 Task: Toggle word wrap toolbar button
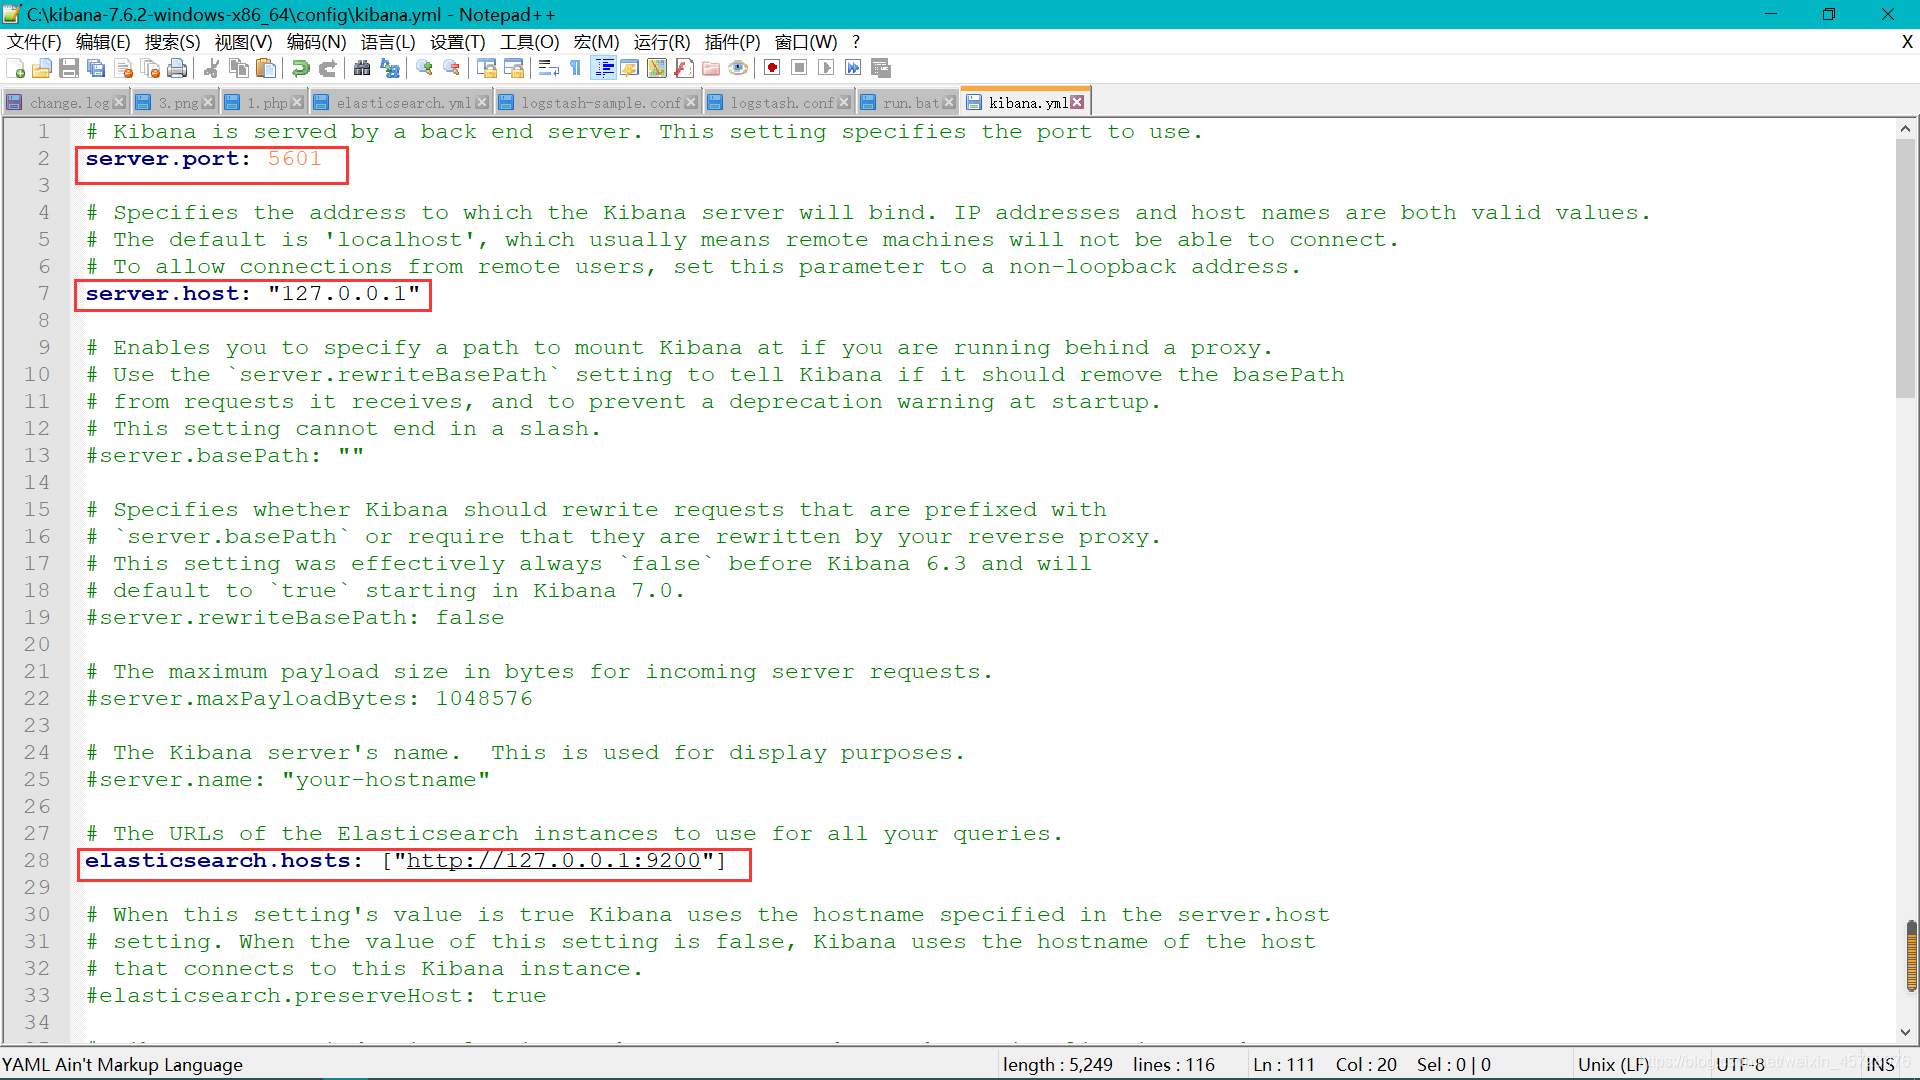click(x=548, y=68)
